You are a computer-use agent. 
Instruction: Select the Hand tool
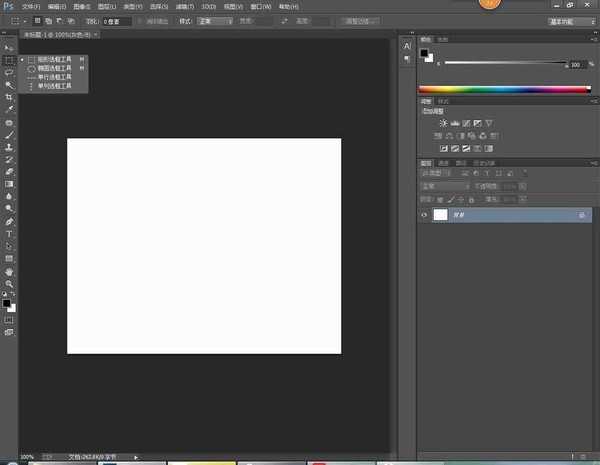9,271
